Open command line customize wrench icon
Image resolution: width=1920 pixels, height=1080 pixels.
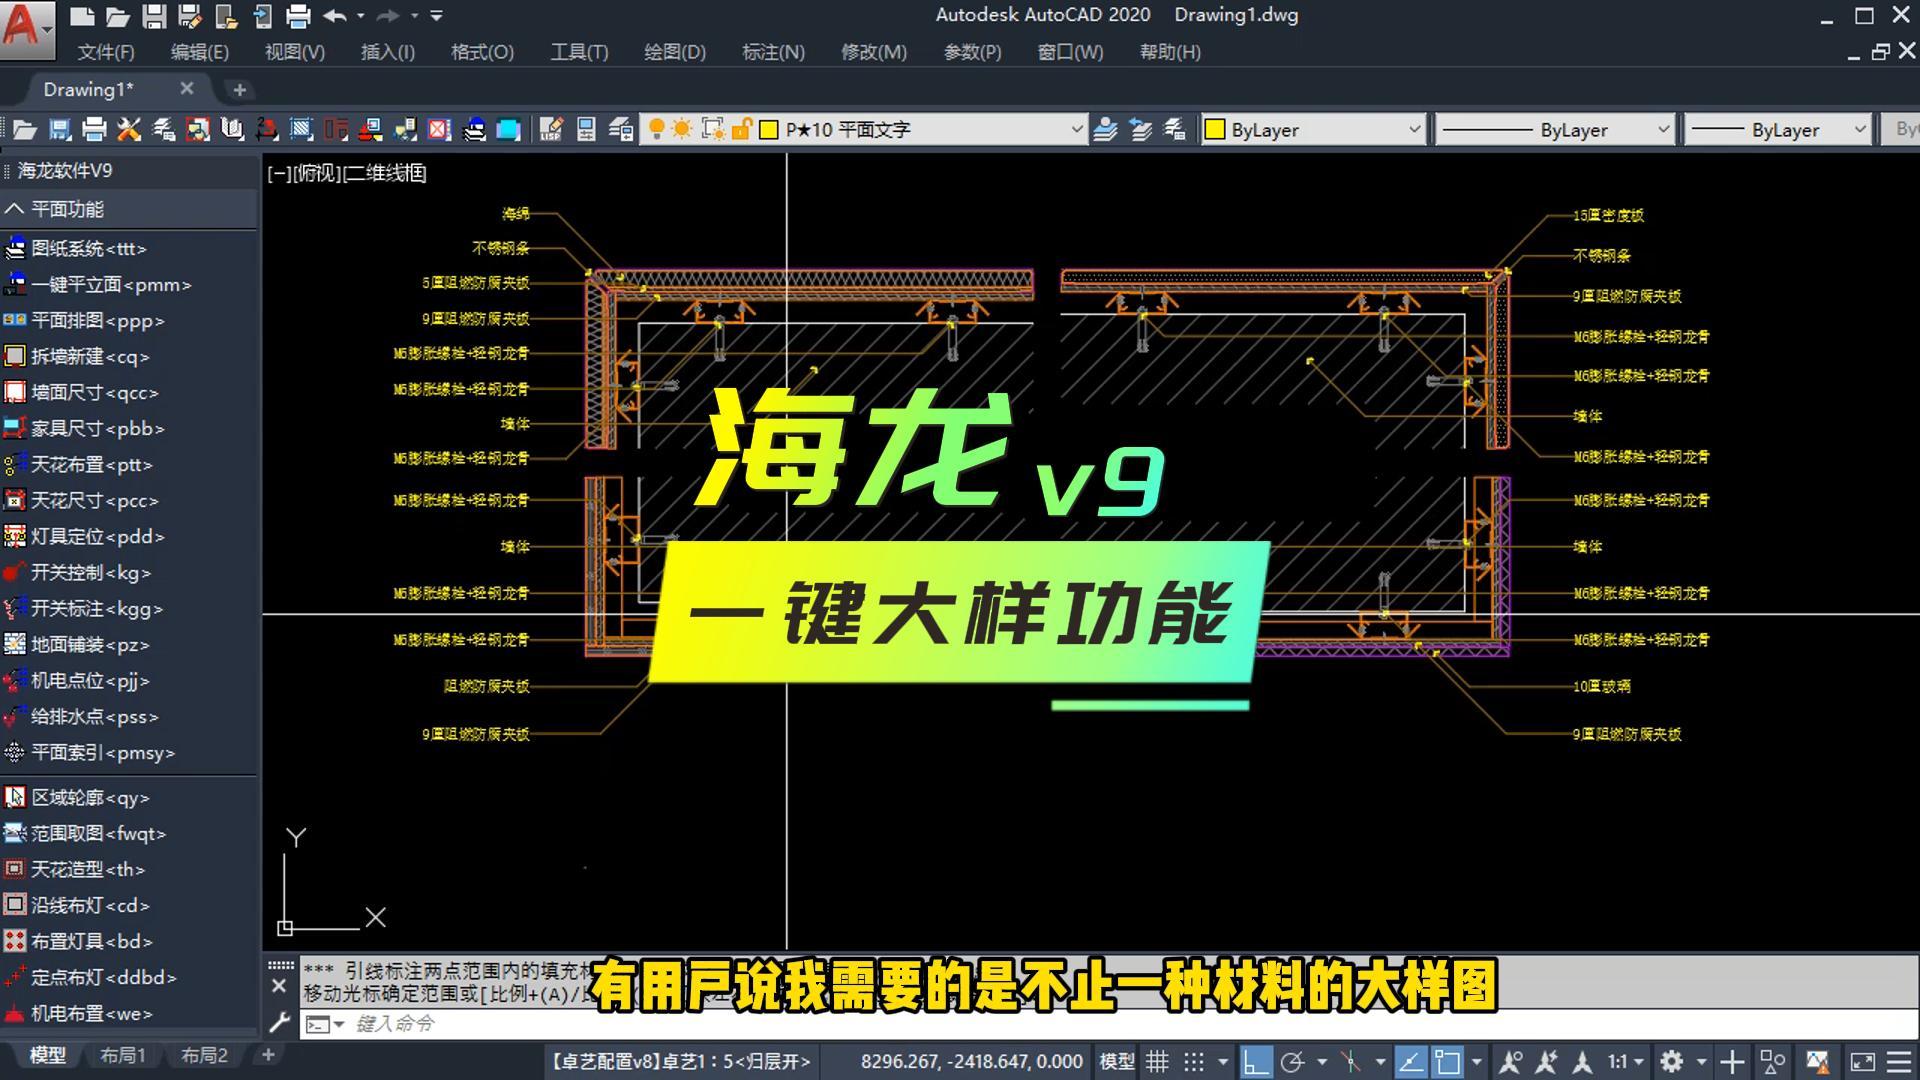coord(279,1022)
